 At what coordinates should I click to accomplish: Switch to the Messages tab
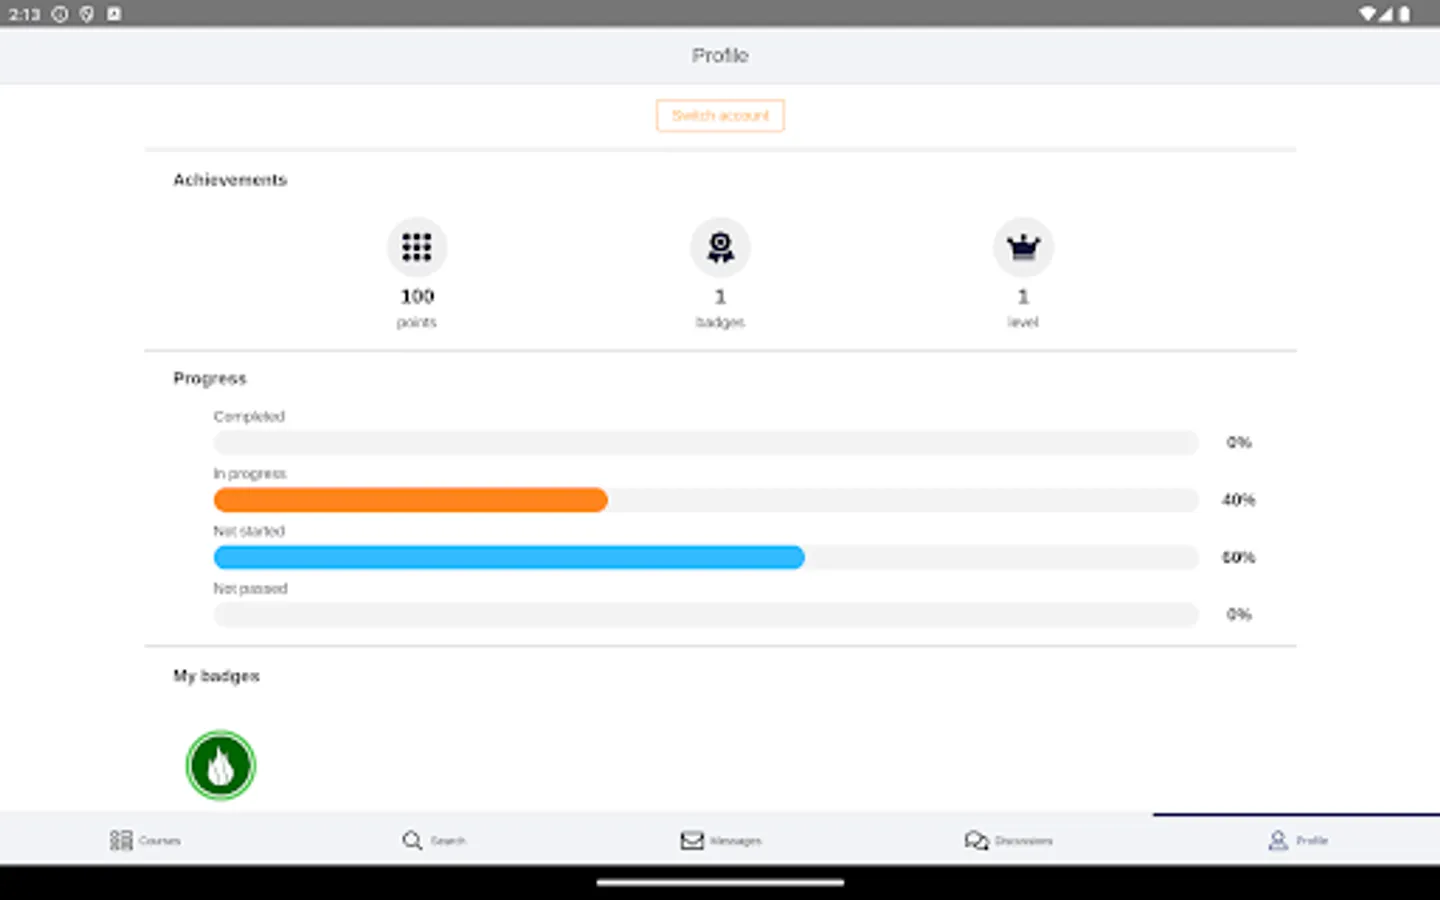721,840
